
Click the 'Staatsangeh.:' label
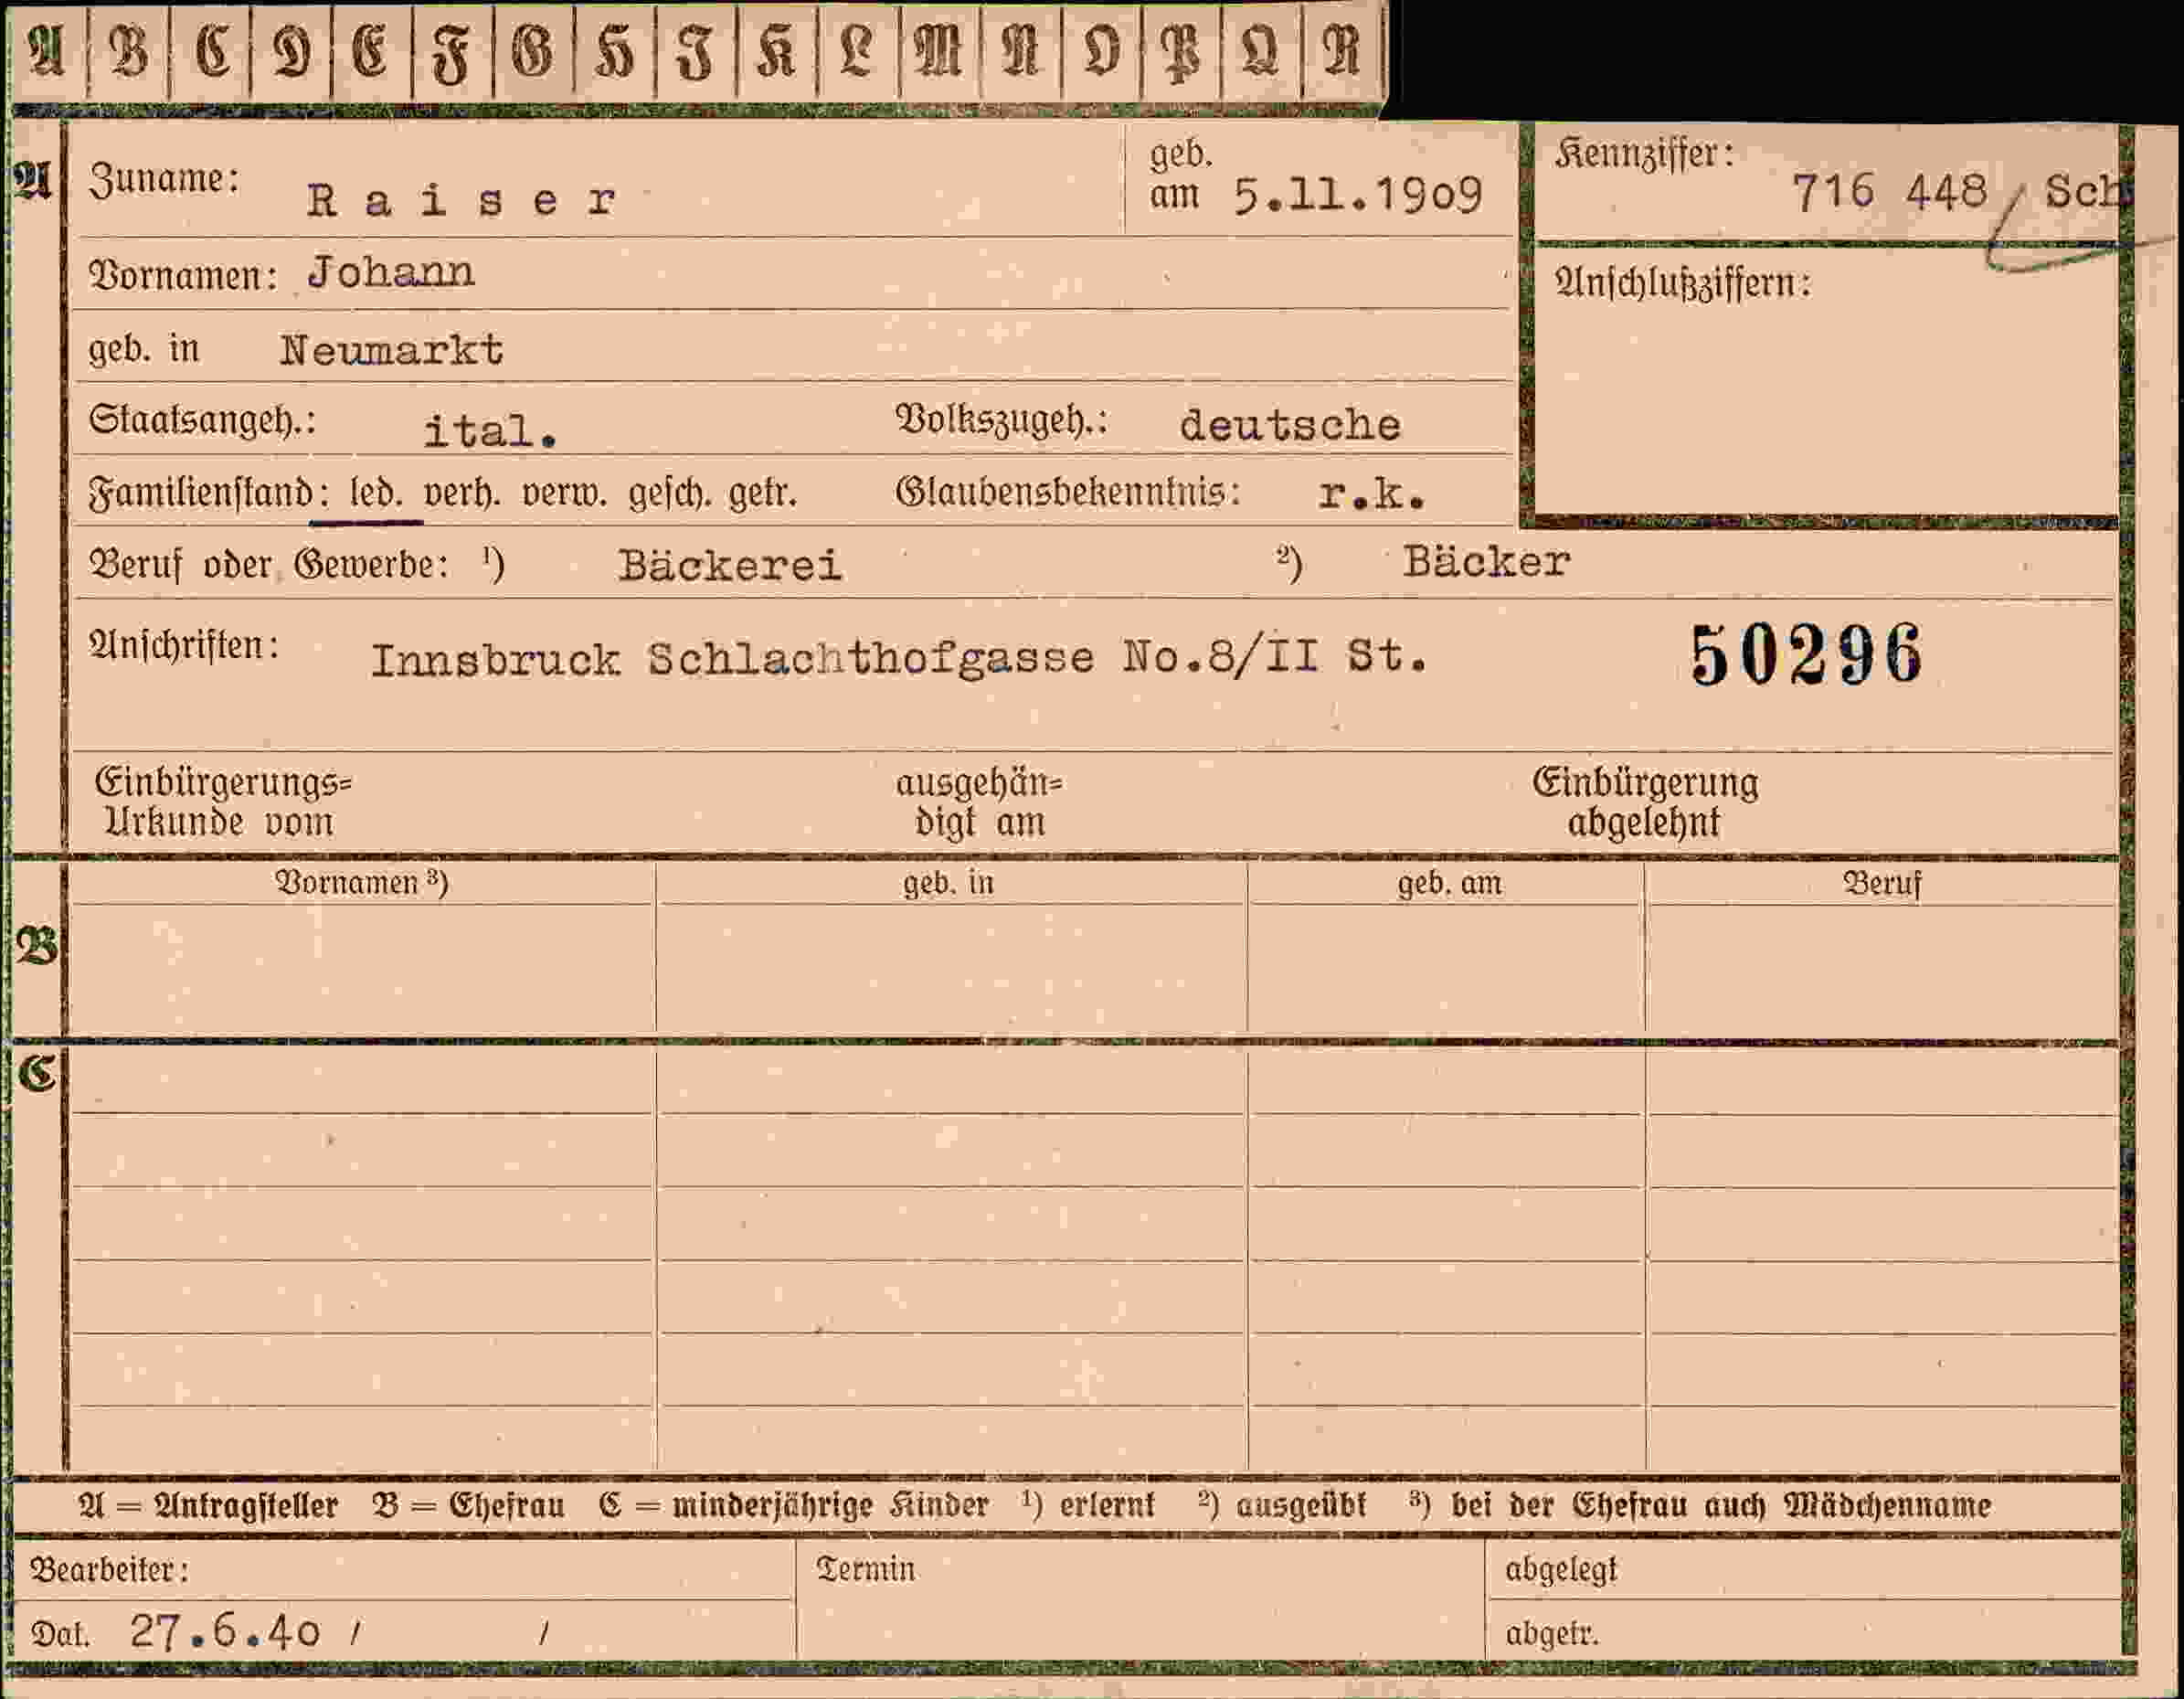203,420
